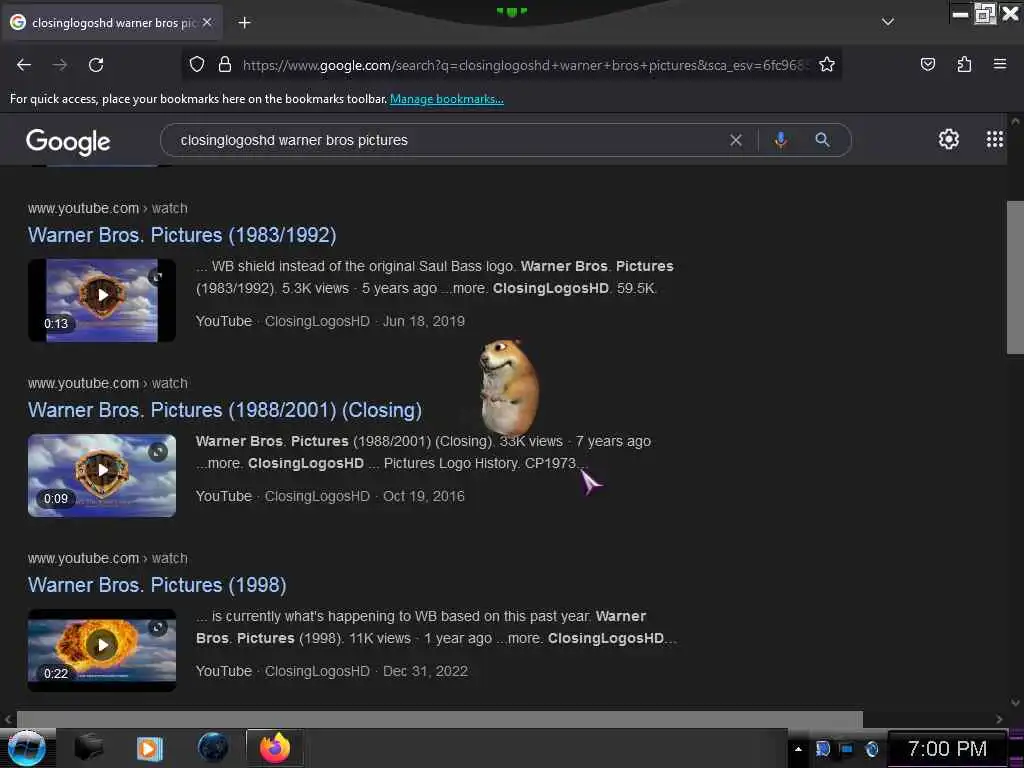Click the scroll down arrow
Screen dimensions: 1024x768
coord(1015,703)
